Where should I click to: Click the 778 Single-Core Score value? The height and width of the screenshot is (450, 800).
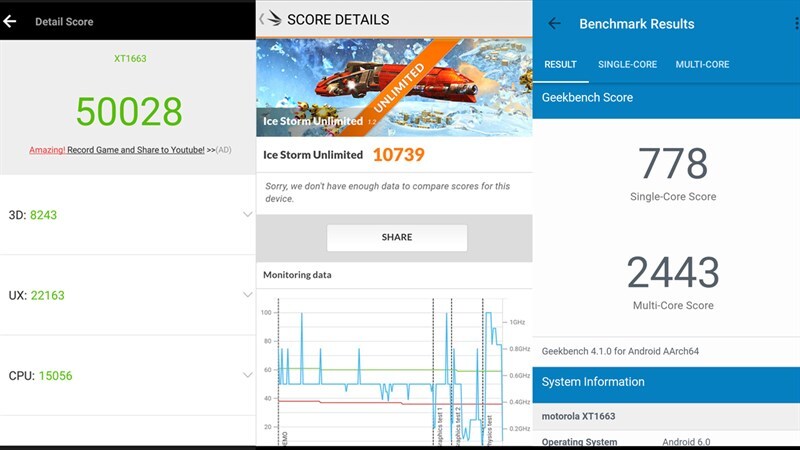(x=673, y=163)
